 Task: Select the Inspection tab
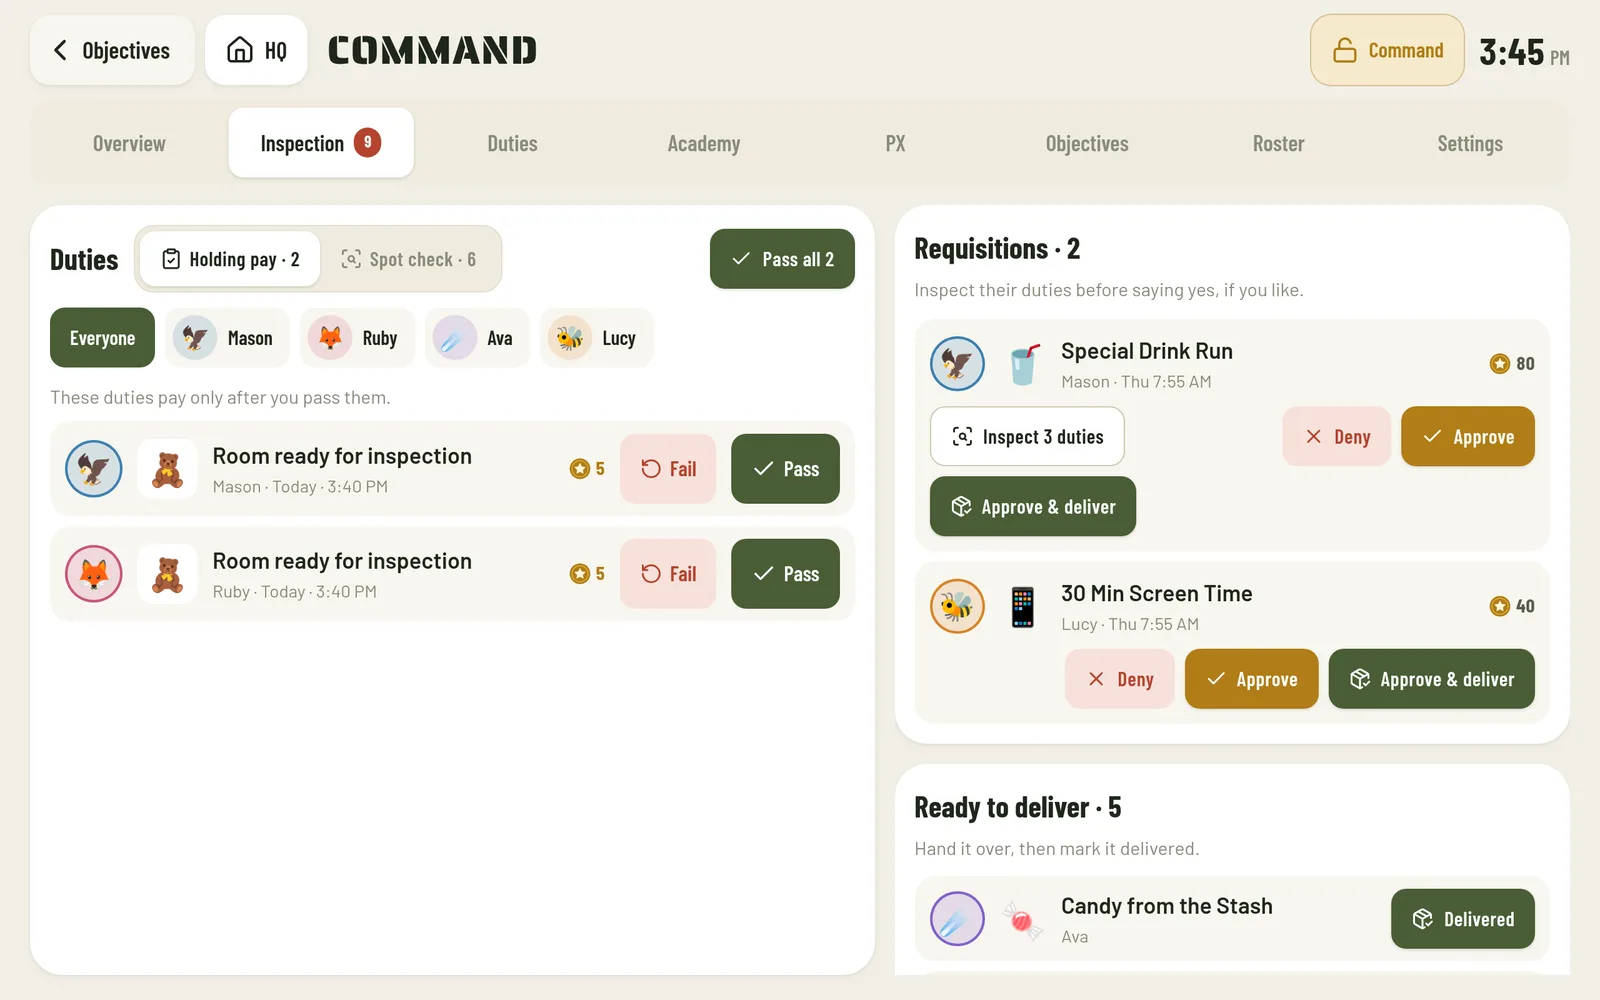321,143
